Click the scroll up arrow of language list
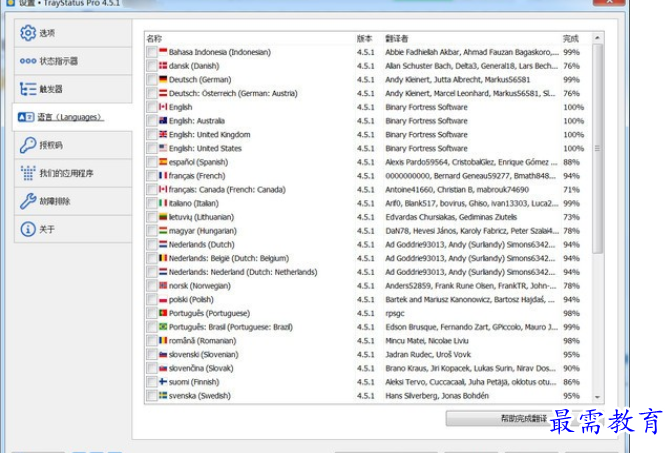The width and height of the screenshot is (671, 453). click(597, 38)
